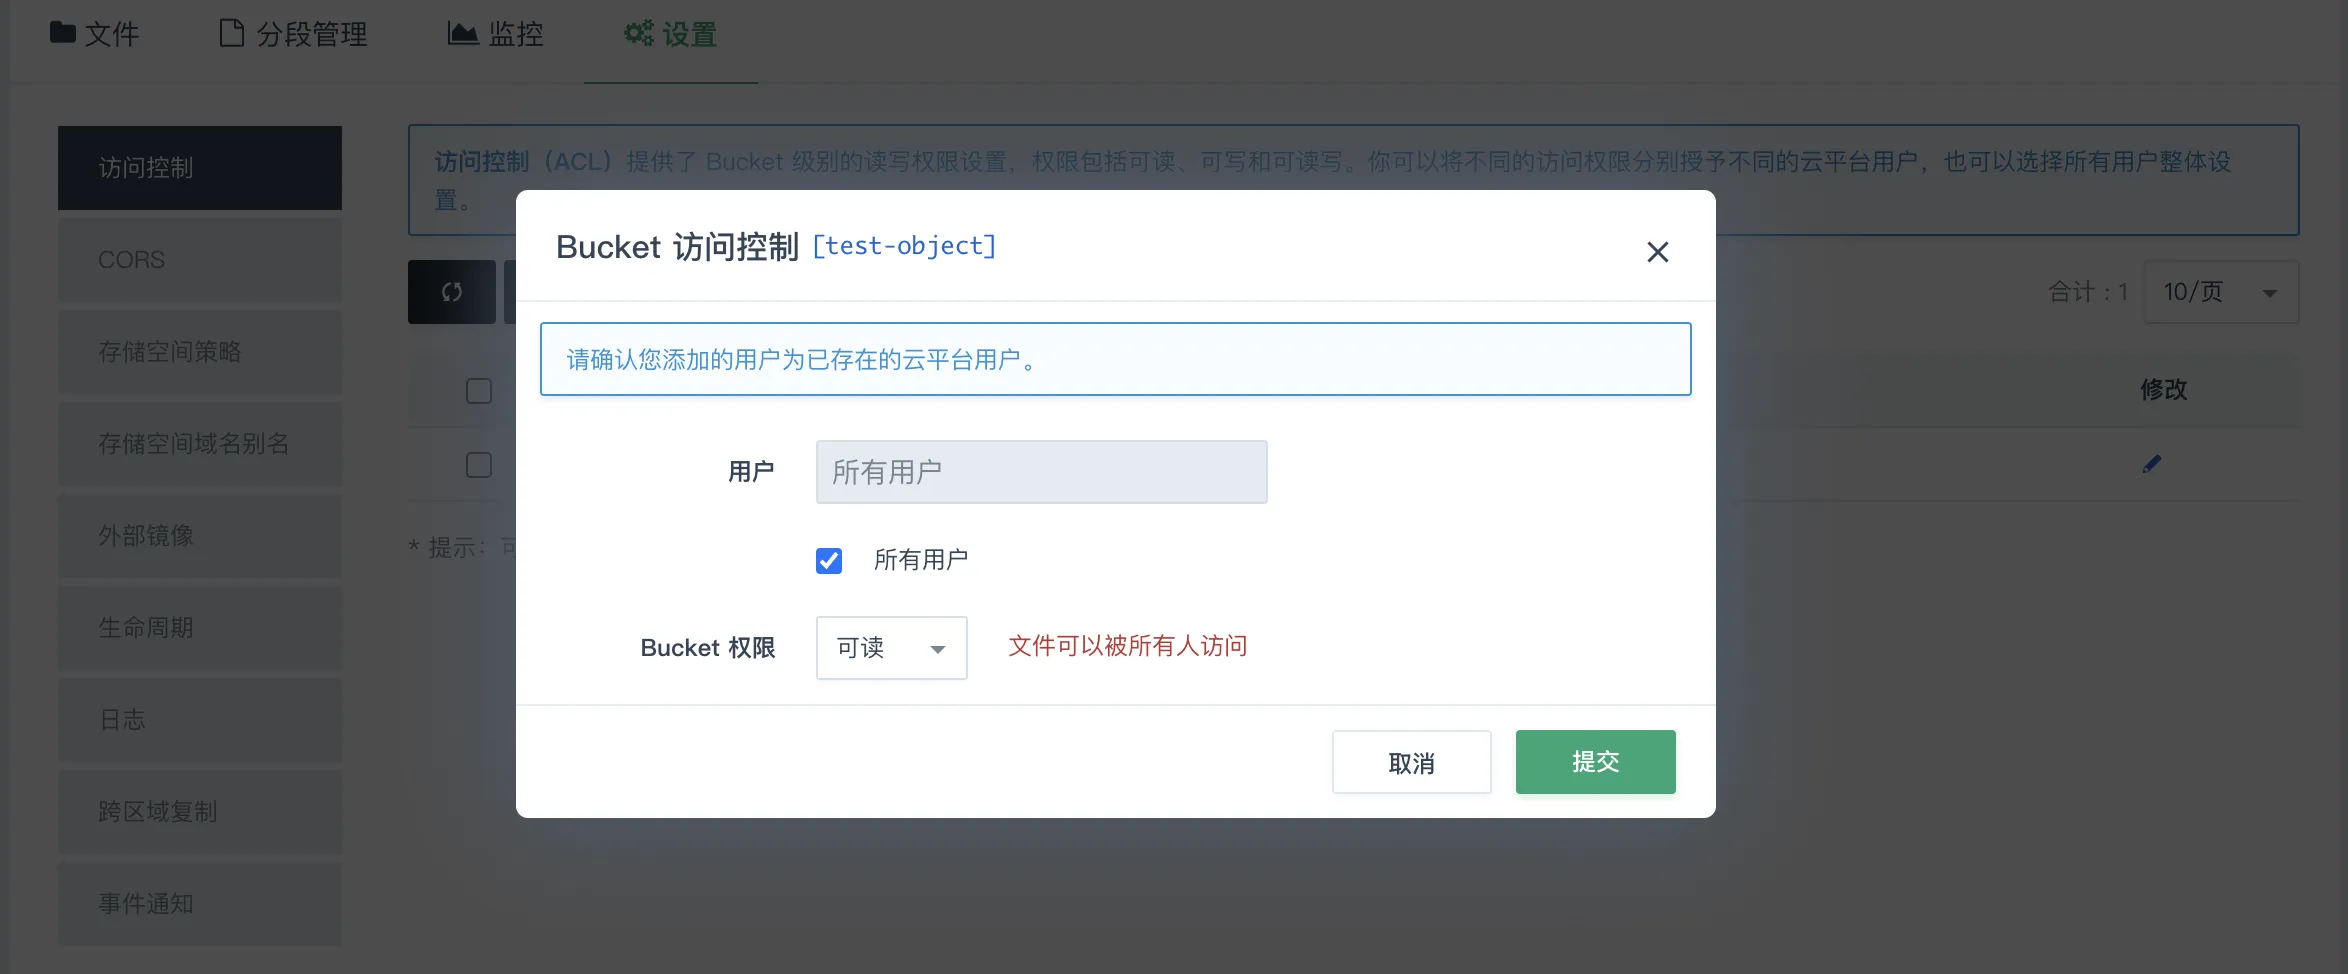
Task: Open the CORS settings section
Action: pyautogui.click(x=199, y=259)
